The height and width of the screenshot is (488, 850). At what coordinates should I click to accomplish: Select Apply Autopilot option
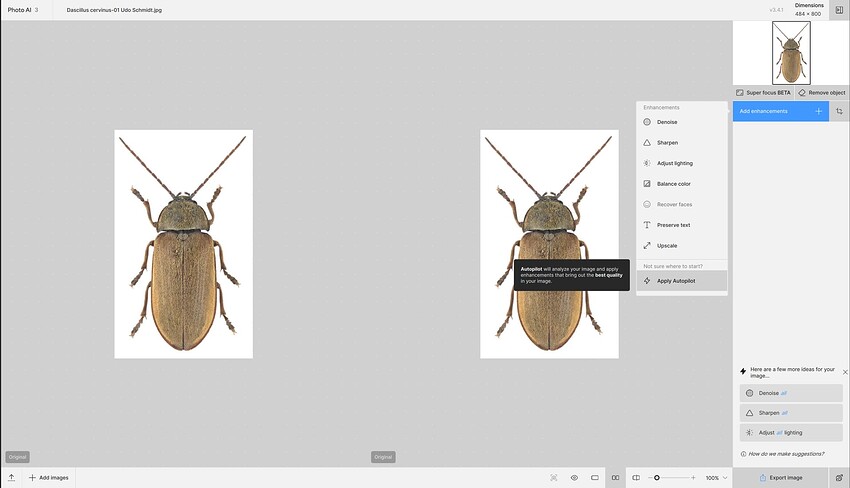click(x=675, y=281)
